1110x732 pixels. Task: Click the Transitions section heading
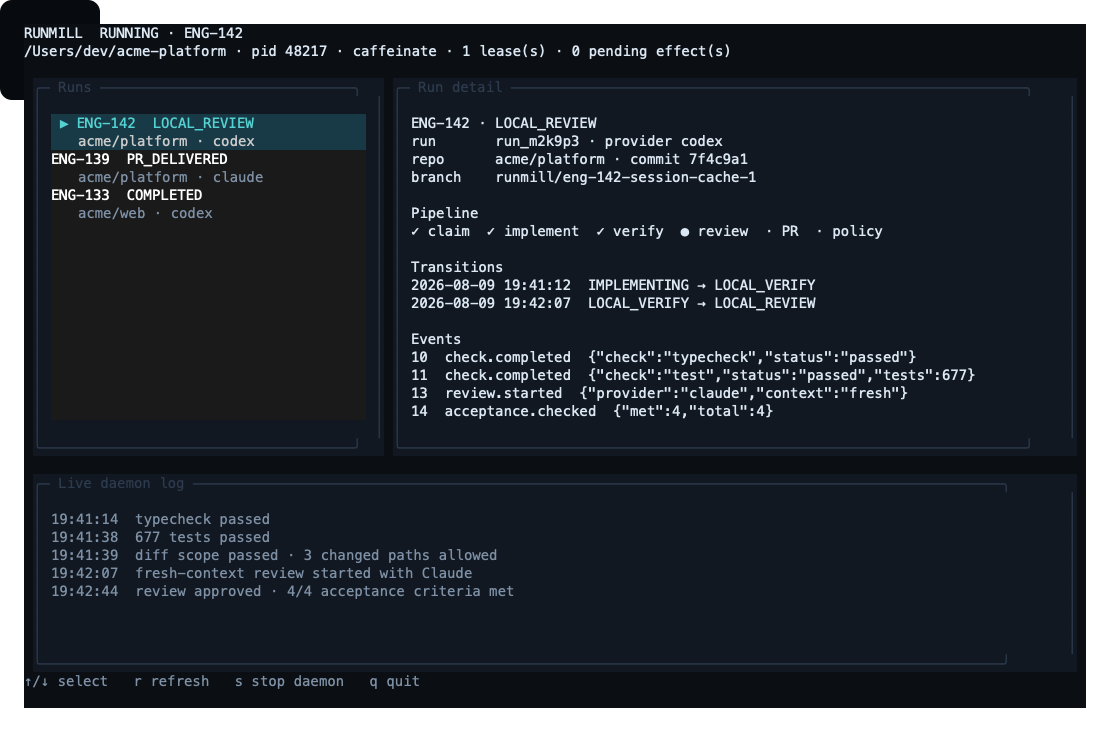click(x=457, y=267)
